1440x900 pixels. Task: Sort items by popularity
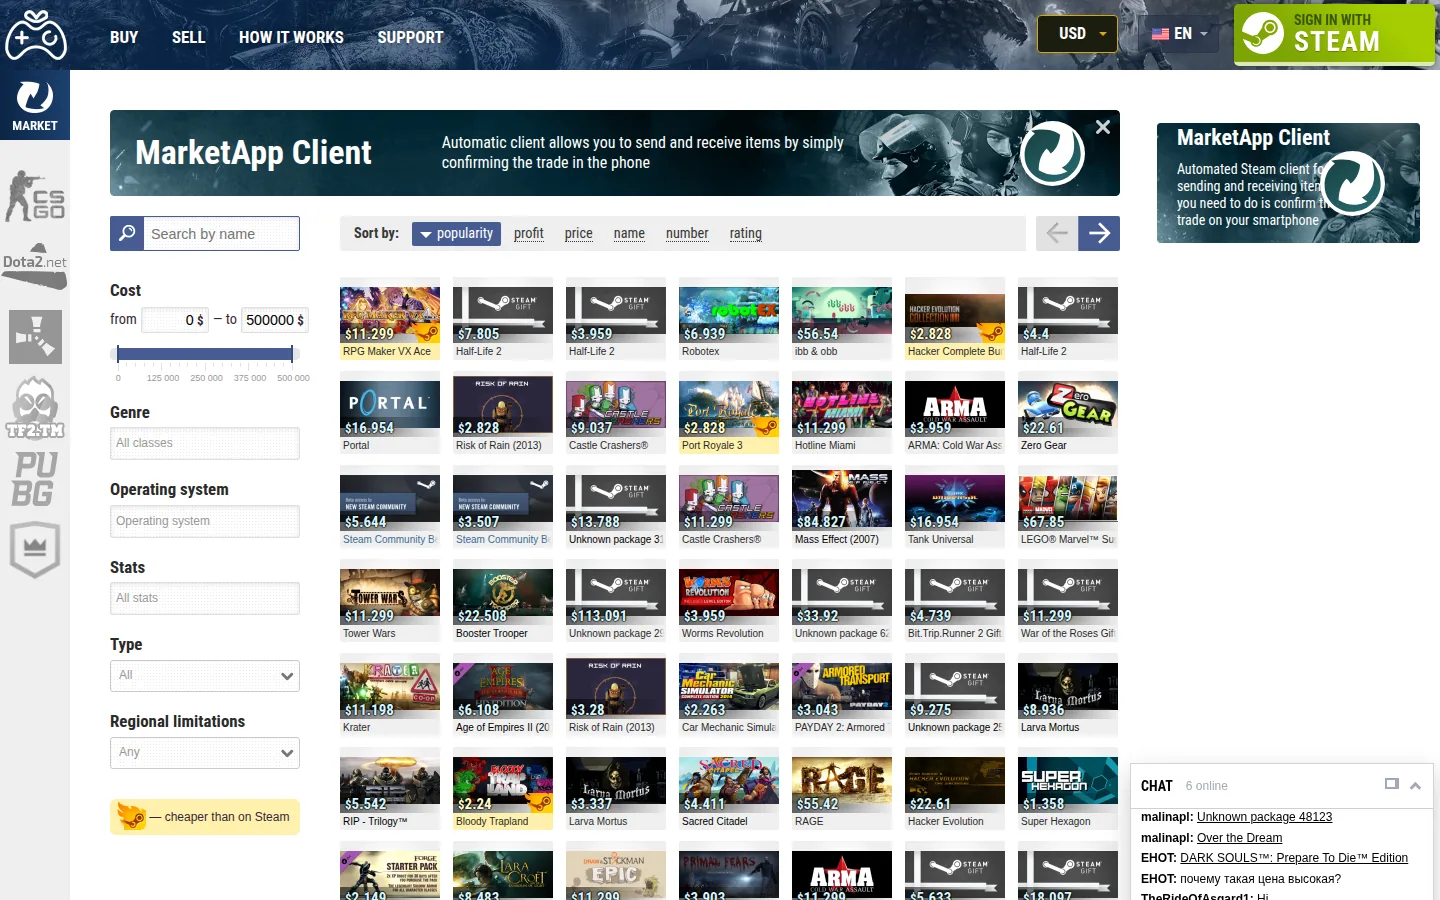[456, 233]
